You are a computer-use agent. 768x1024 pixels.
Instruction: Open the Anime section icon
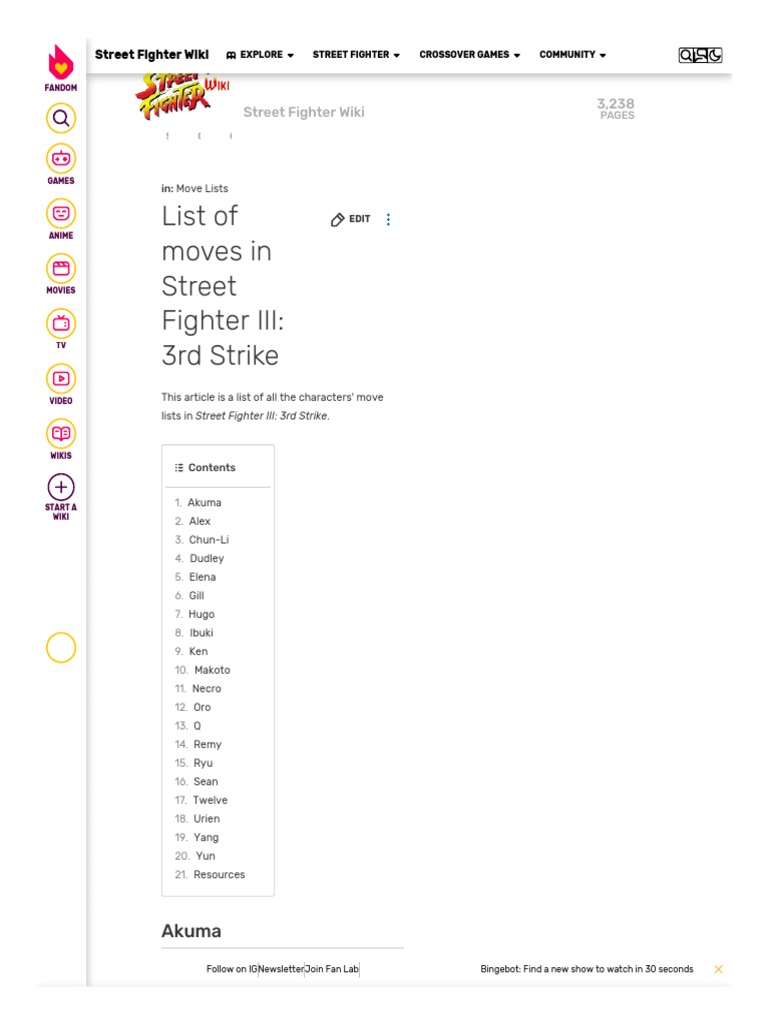click(x=61, y=214)
